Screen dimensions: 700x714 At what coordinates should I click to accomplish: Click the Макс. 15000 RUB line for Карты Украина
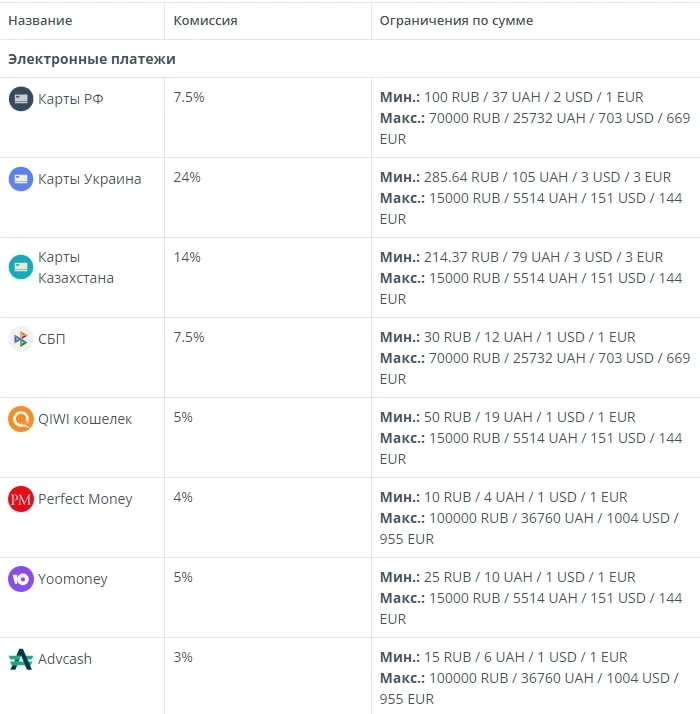click(x=531, y=209)
